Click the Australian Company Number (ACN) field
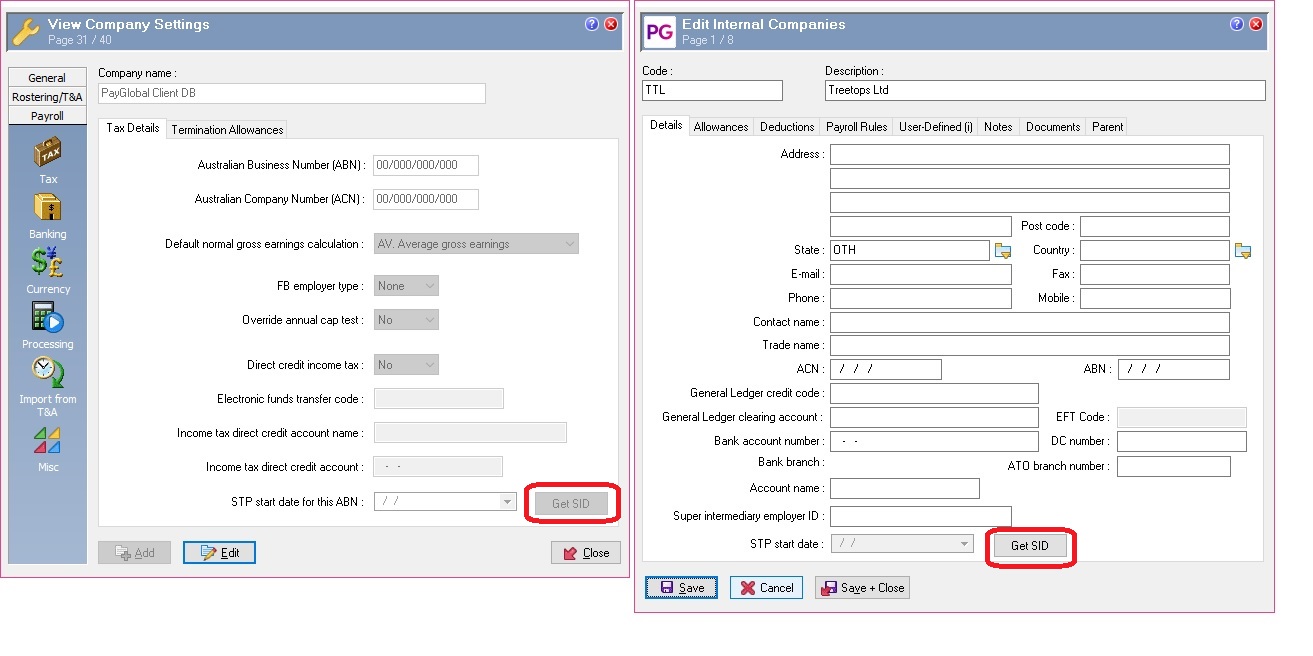Image resolution: width=1313 pixels, height=656 pixels. point(426,199)
